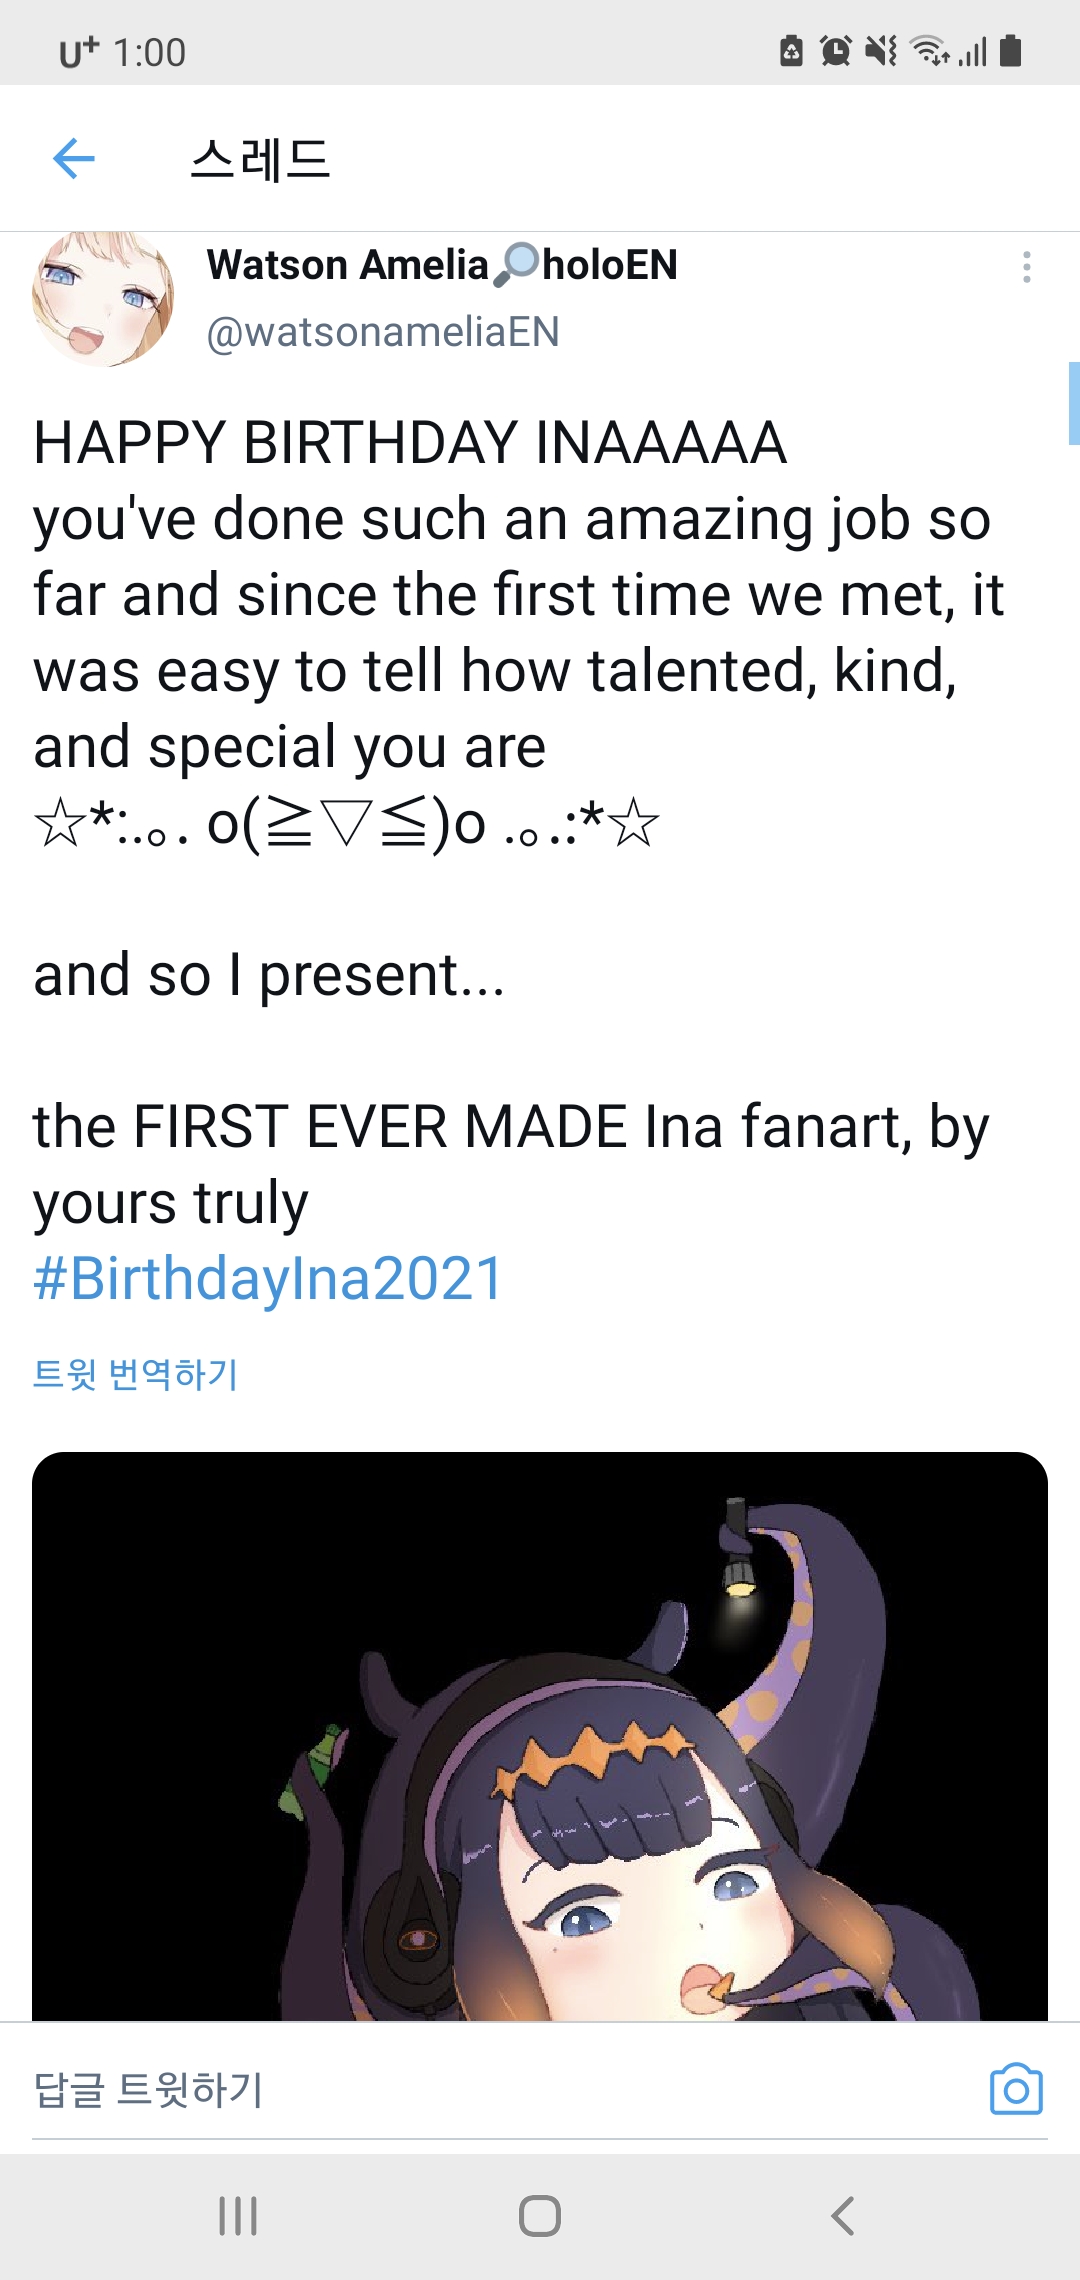Image resolution: width=1080 pixels, height=2280 pixels.
Task: Open the tweet's three-dot overflow menu
Action: pos(1026,267)
